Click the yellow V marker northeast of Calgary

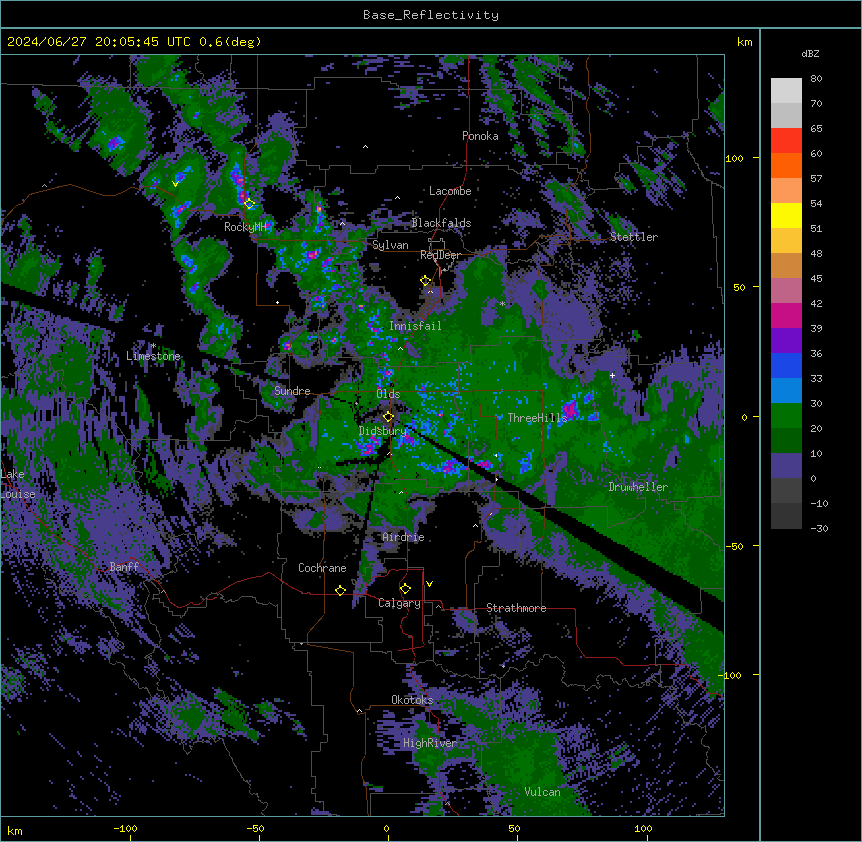(429, 584)
